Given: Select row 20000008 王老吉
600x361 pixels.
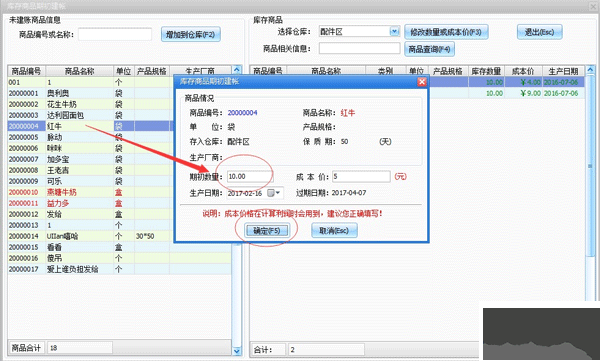Looking at the screenshot, I should pos(119,170).
